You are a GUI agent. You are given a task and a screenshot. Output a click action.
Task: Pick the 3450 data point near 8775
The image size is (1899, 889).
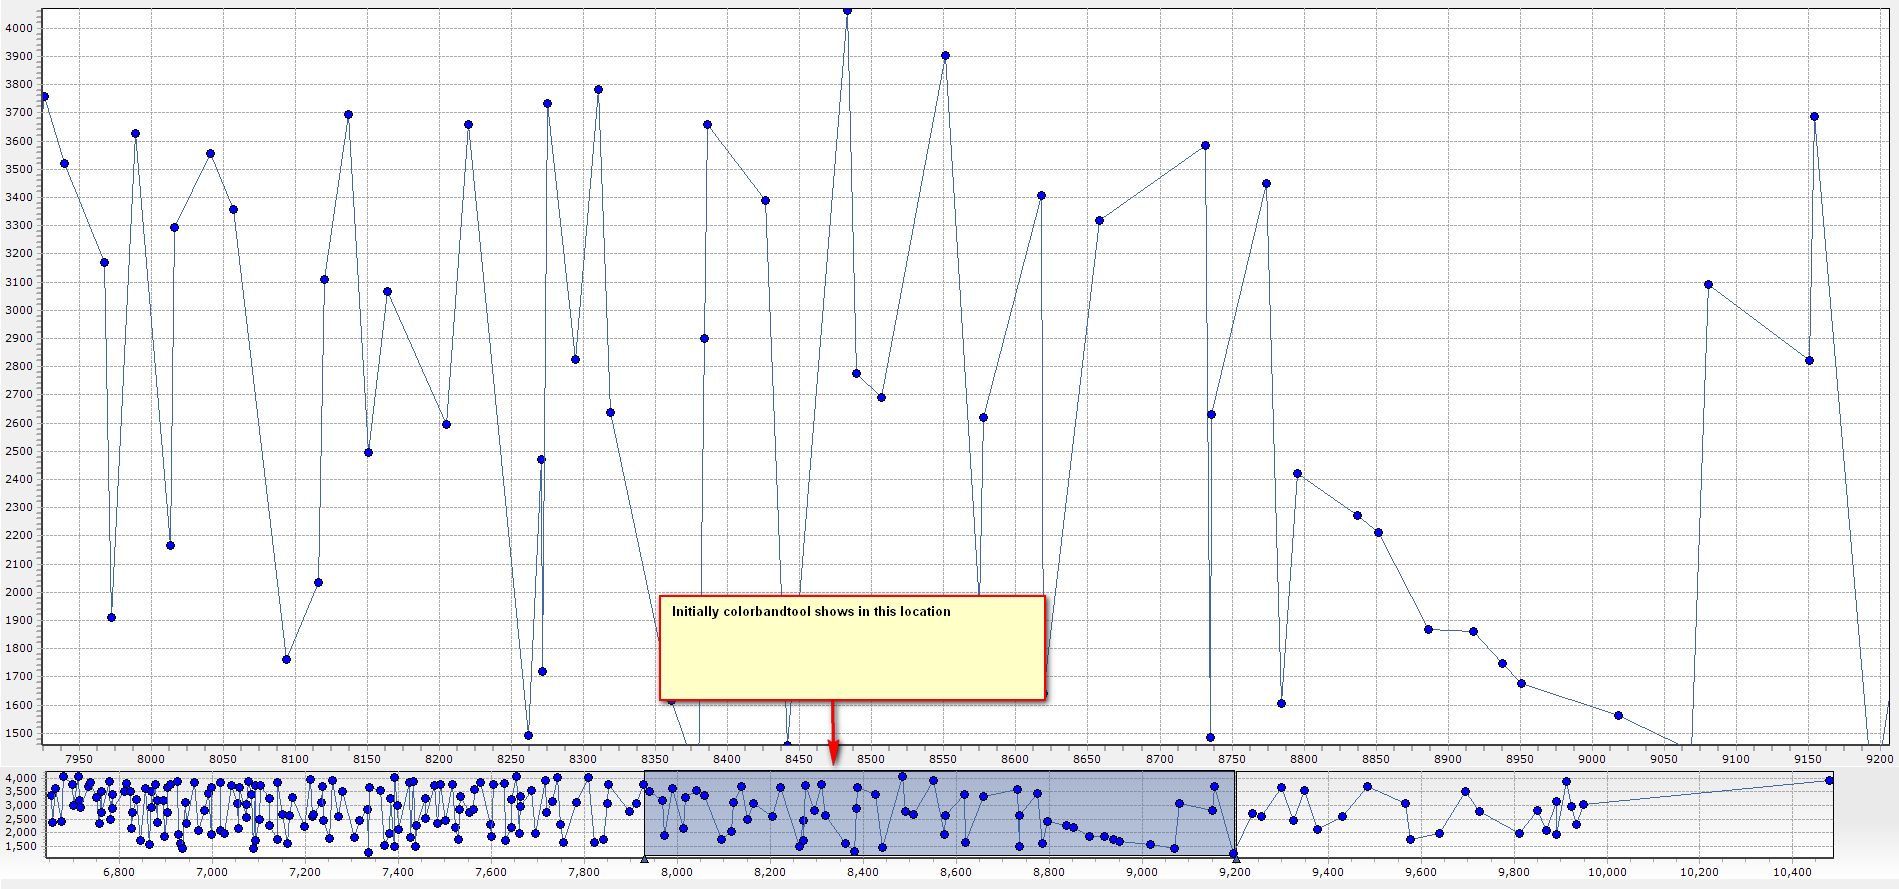pyautogui.click(x=1266, y=183)
